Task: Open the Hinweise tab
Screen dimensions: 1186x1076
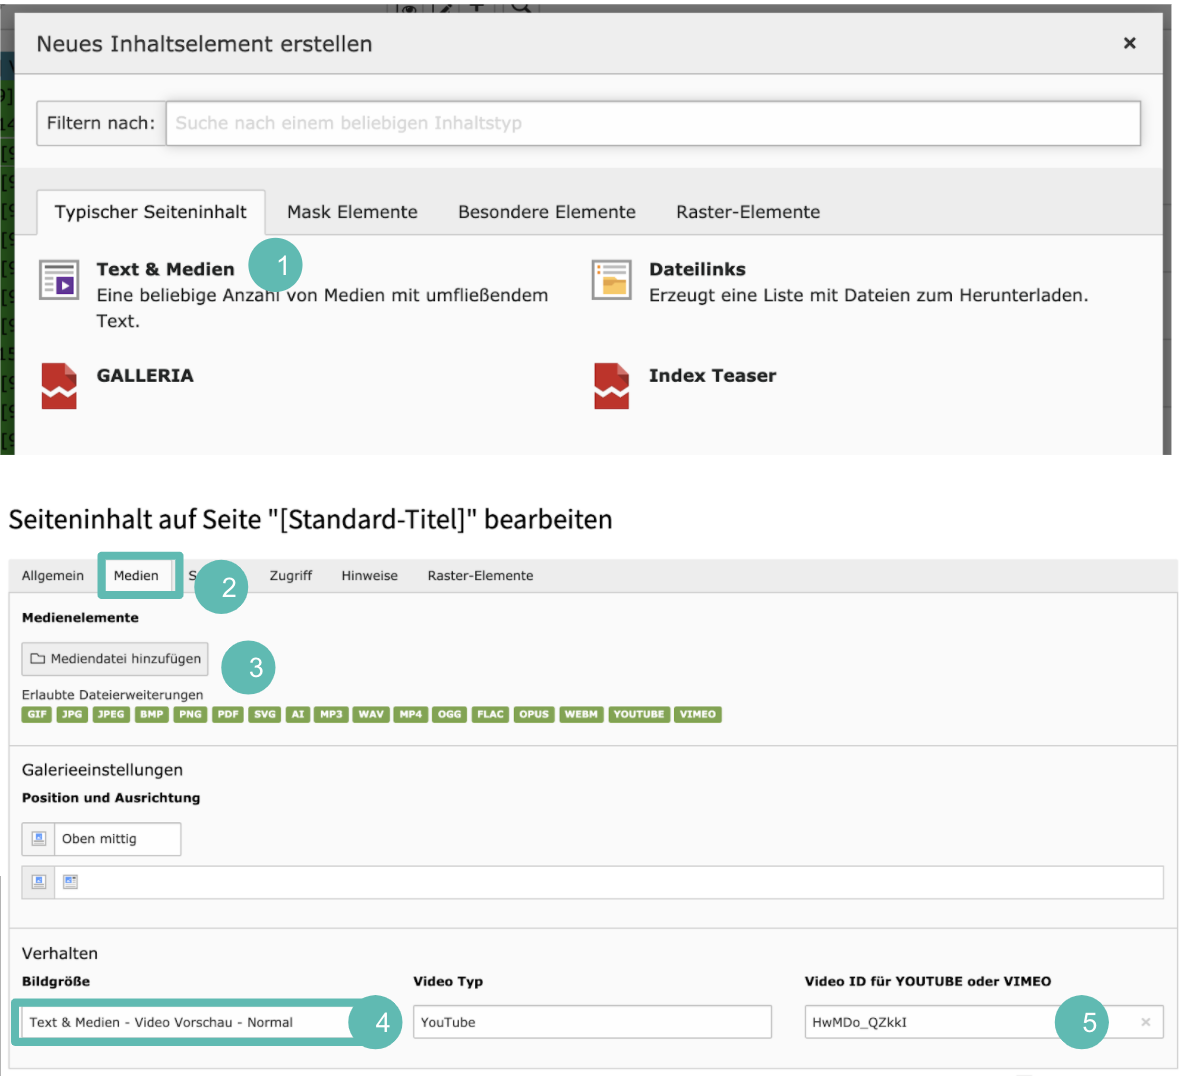Action: (369, 575)
